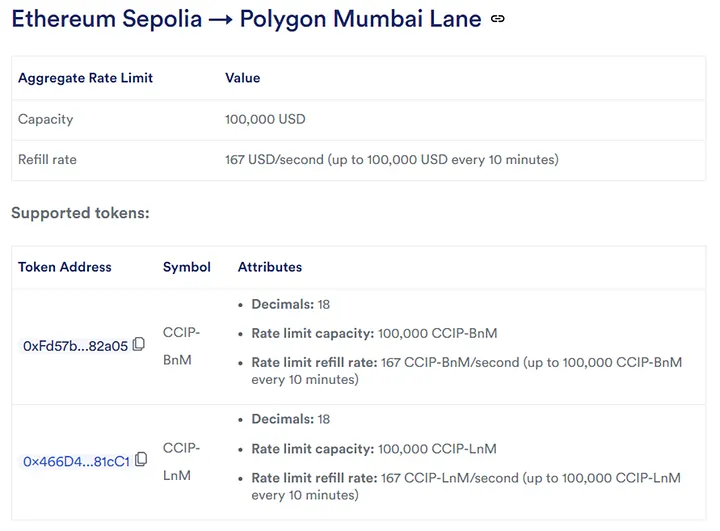Viewport: 720px width, 531px height.
Task: Open the 0xFd57b...82a05 address link
Action: pyautogui.click(x=75, y=346)
